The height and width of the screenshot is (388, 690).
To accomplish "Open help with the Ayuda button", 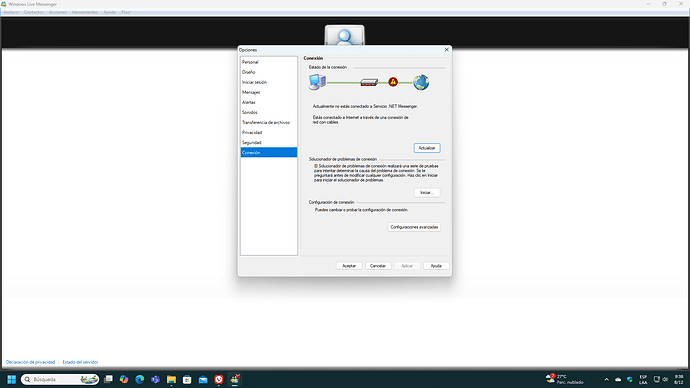I will click(436, 266).
